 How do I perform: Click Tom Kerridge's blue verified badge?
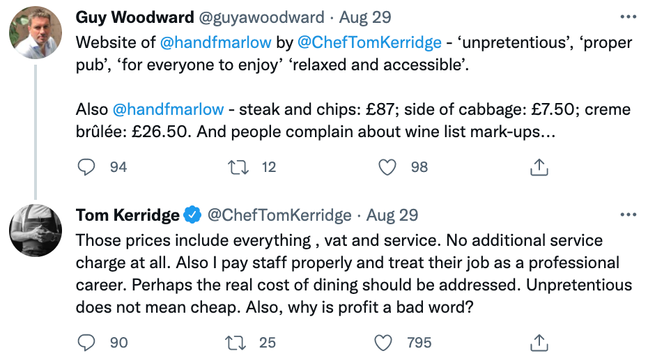pyautogui.click(x=192, y=215)
